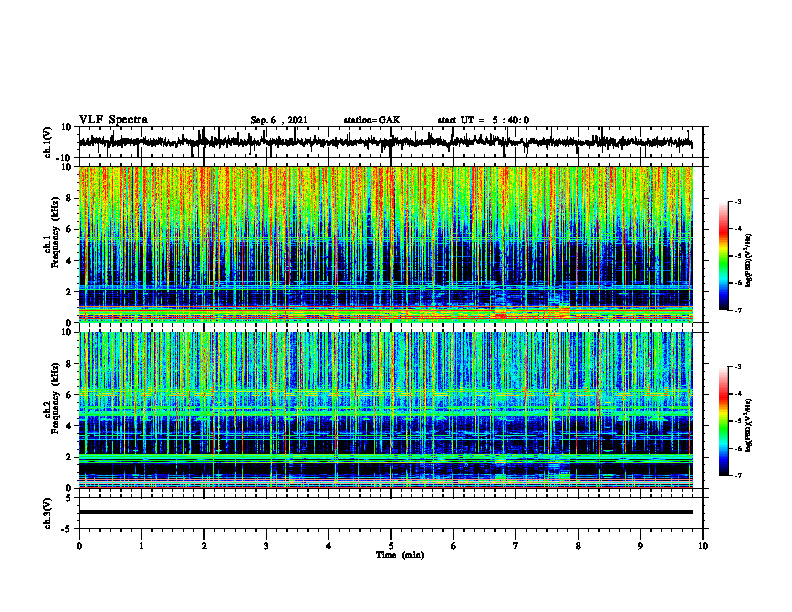Click time axis tick label "1"

tap(141, 546)
